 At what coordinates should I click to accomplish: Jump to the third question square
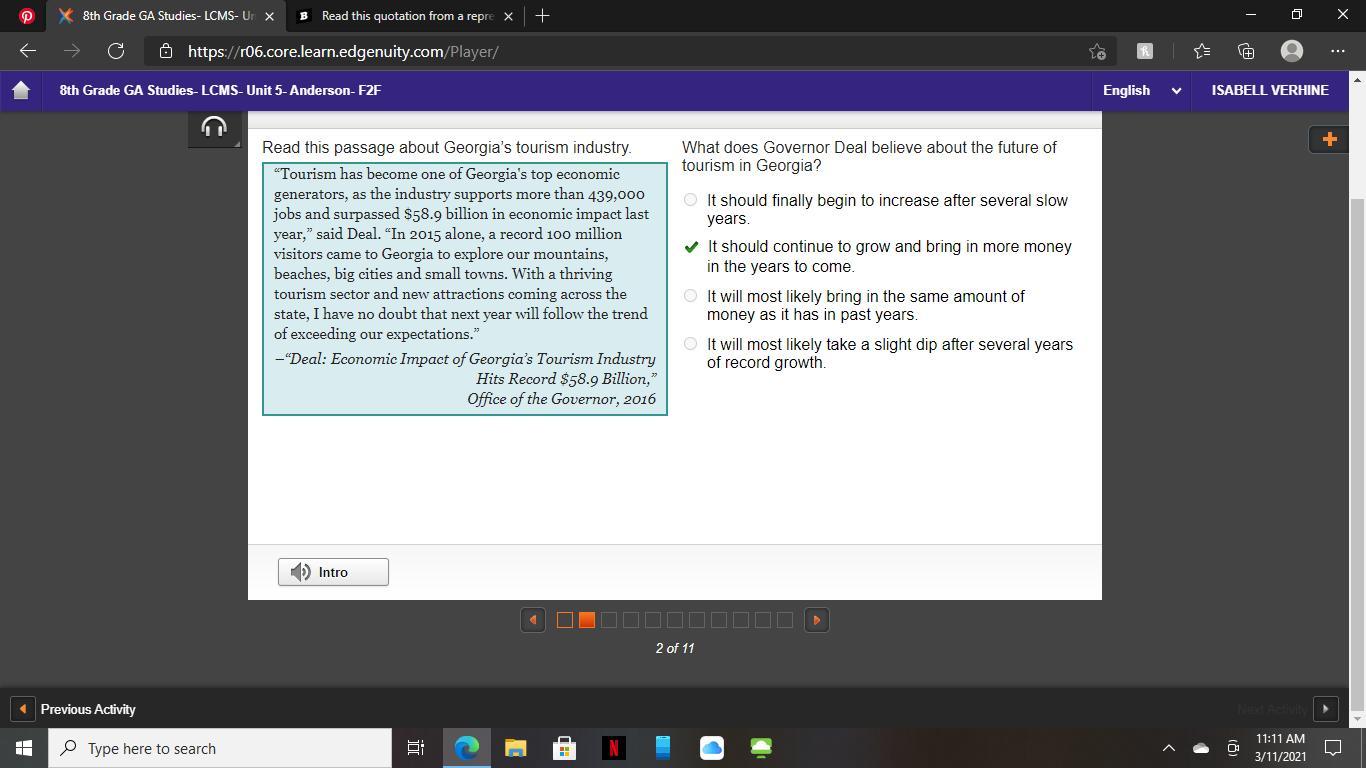tap(609, 620)
